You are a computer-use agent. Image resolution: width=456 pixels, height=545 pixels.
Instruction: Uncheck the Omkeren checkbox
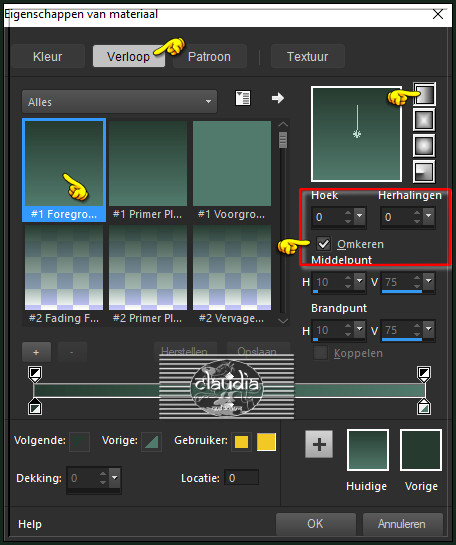pos(323,244)
